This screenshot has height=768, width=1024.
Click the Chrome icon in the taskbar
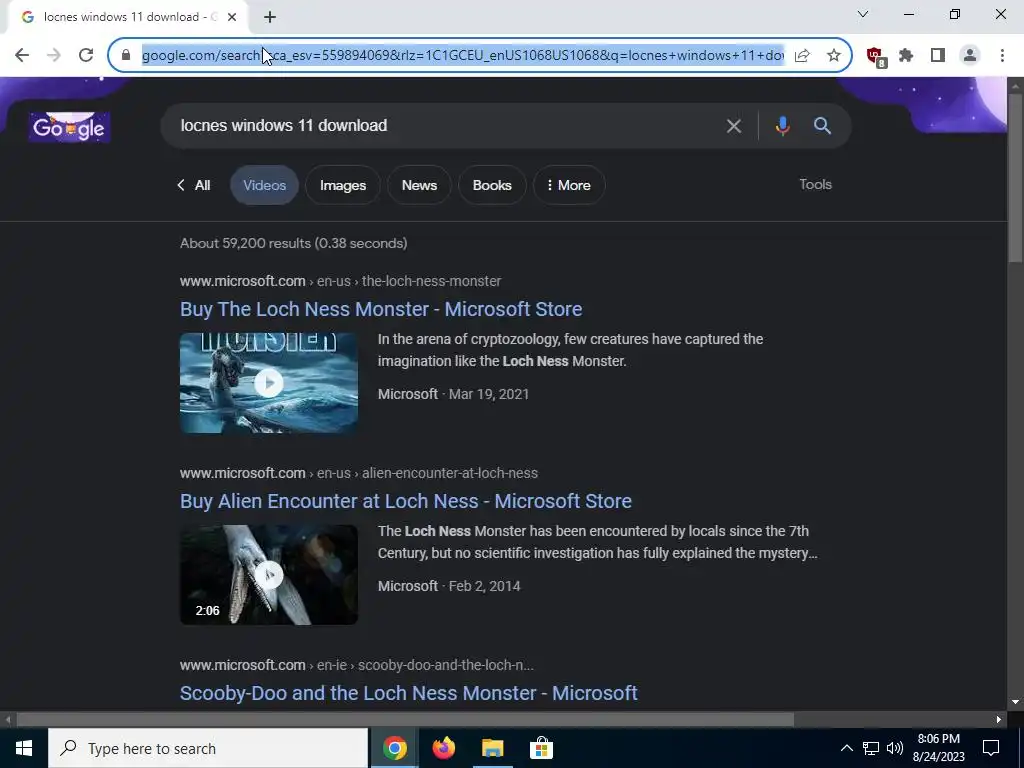point(394,748)
